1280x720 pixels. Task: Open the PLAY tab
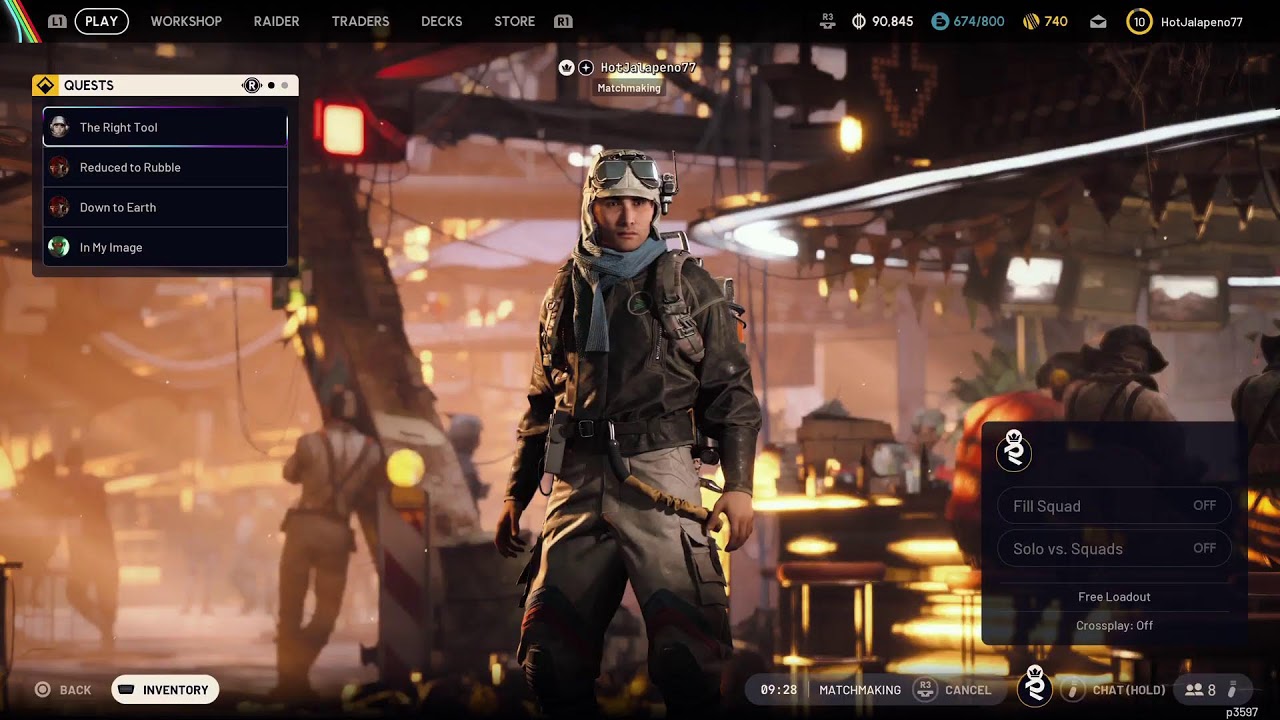point(101,21)
